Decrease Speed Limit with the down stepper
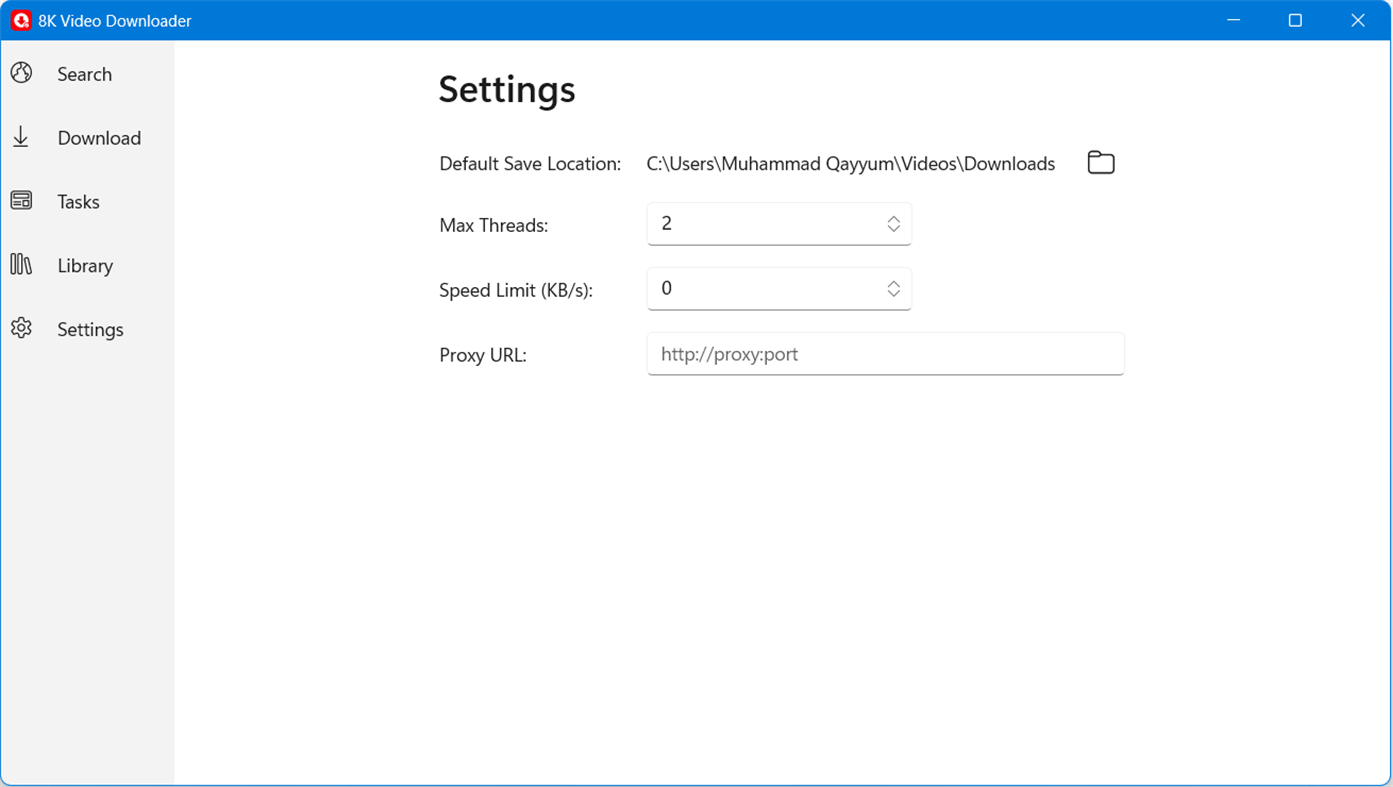This screenshot has height=787, width=1393. 893,295
